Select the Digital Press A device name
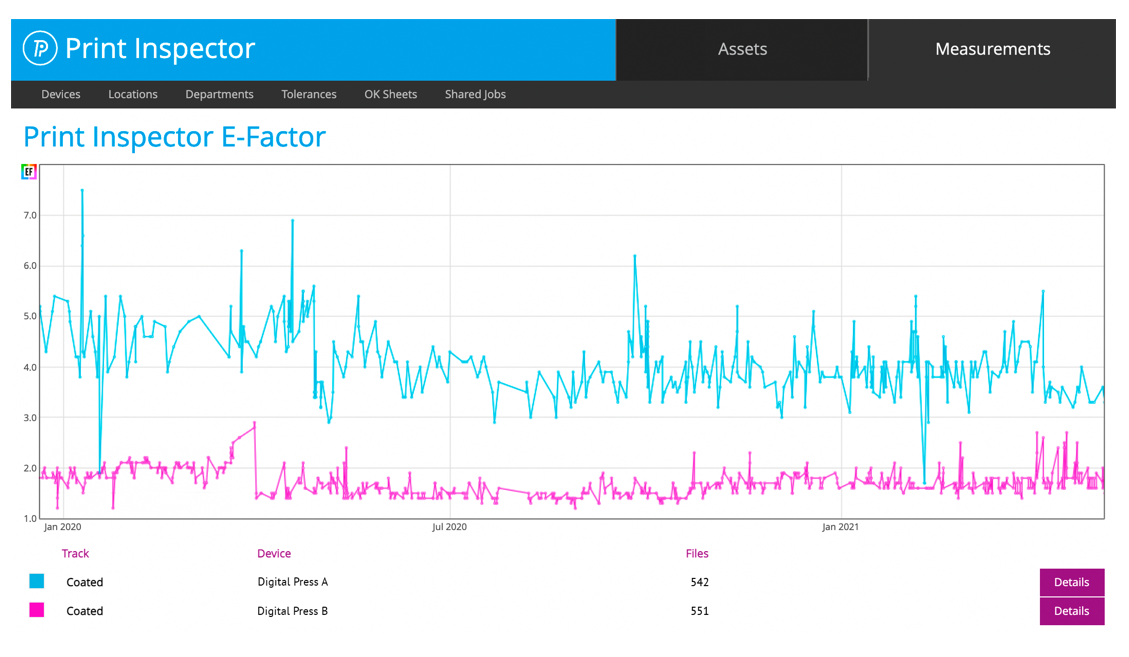This screenshot has height=657, width=1129. (x=292, y=582)
